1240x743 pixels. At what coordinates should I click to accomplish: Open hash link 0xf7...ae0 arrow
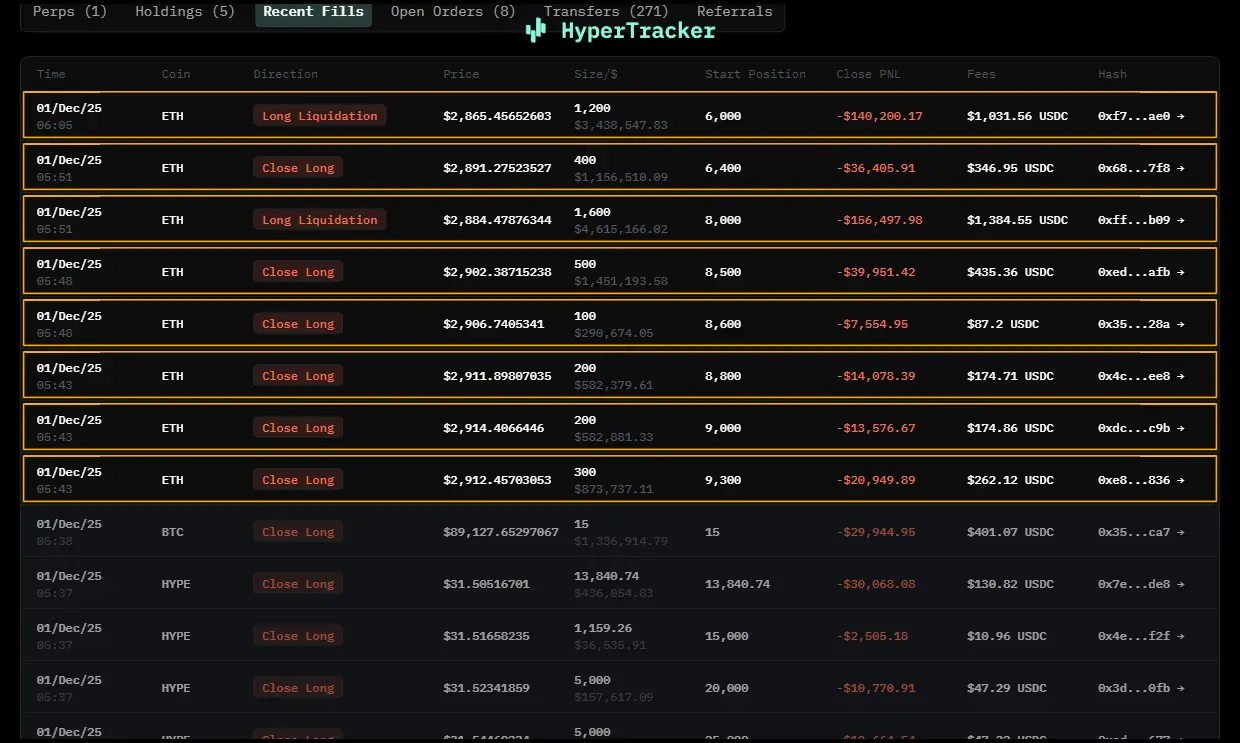(1181, 116)
